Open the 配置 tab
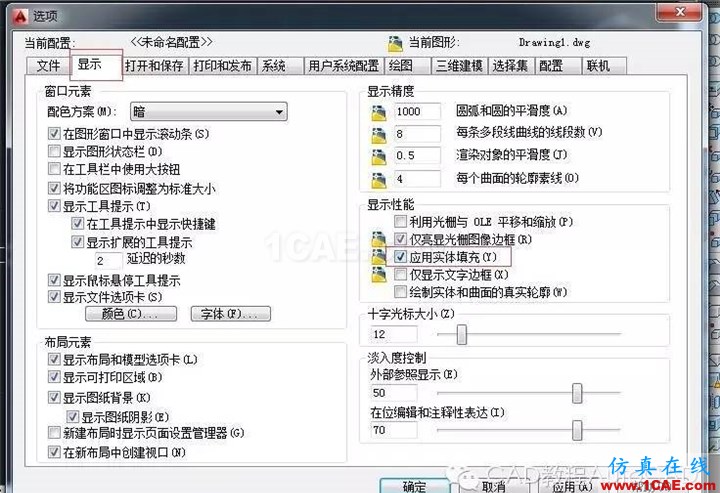This screenshot has width=720, height=493. coord(557,66)
